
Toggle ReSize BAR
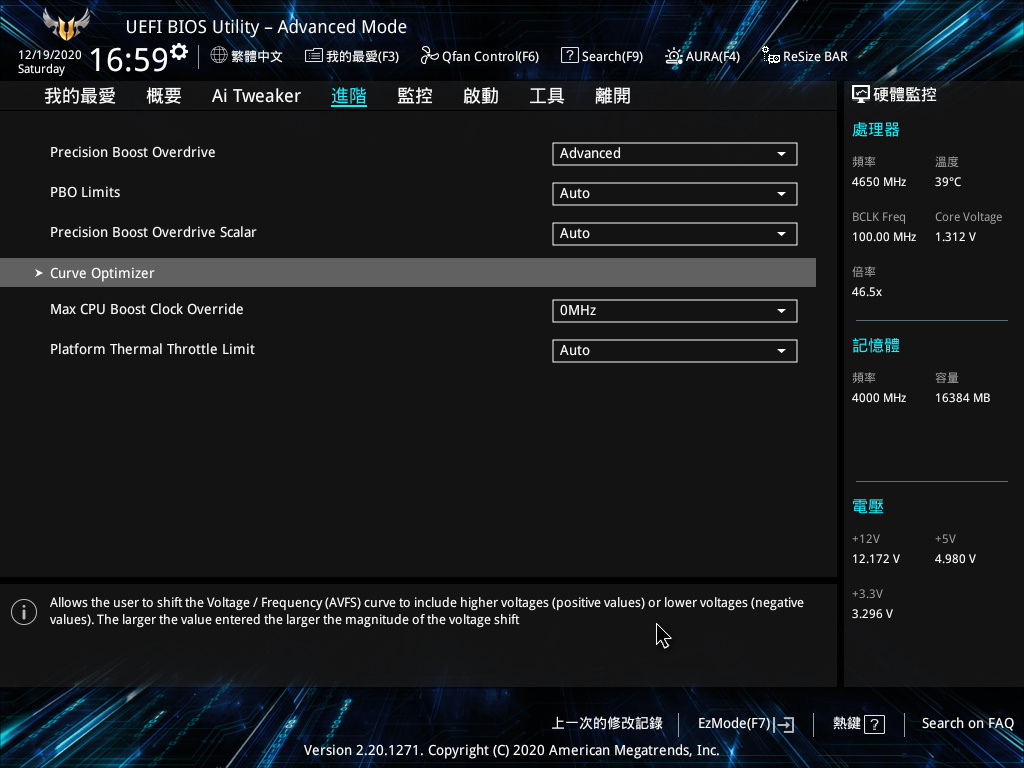805,56
